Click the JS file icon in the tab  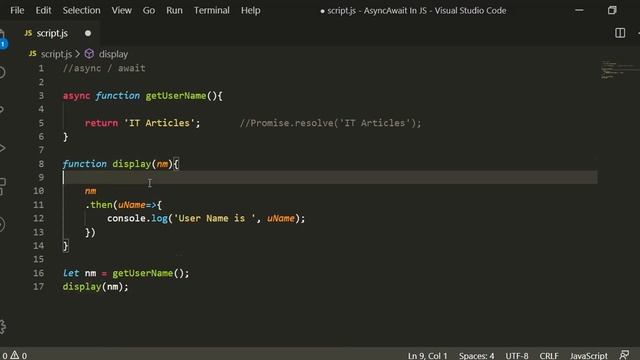28,33
